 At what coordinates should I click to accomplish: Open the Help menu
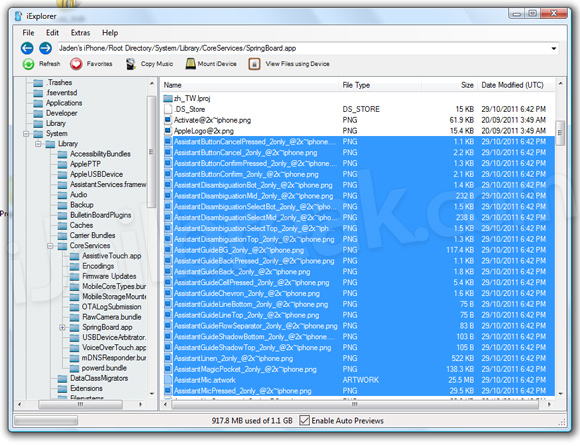click(110, 33)
